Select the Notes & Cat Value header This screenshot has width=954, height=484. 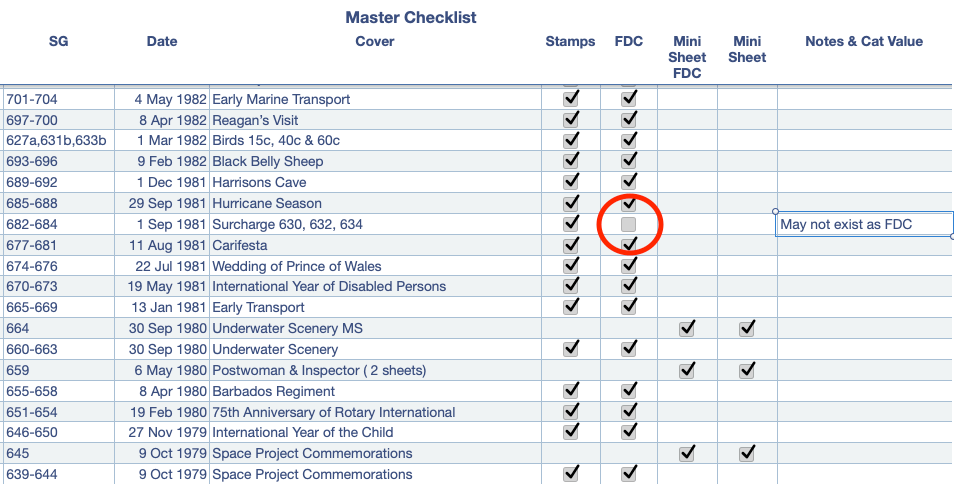864,41
